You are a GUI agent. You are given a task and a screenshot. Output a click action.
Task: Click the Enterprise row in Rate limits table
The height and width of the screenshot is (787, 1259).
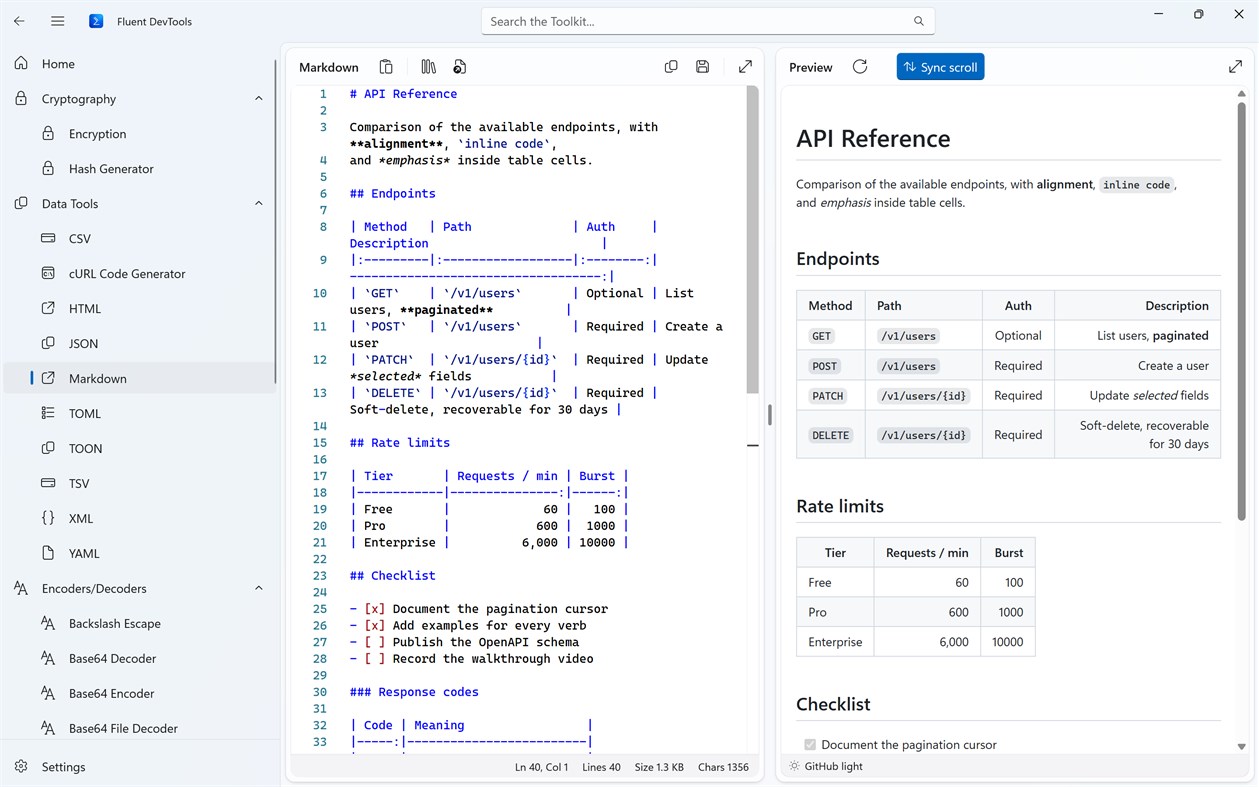915,642
